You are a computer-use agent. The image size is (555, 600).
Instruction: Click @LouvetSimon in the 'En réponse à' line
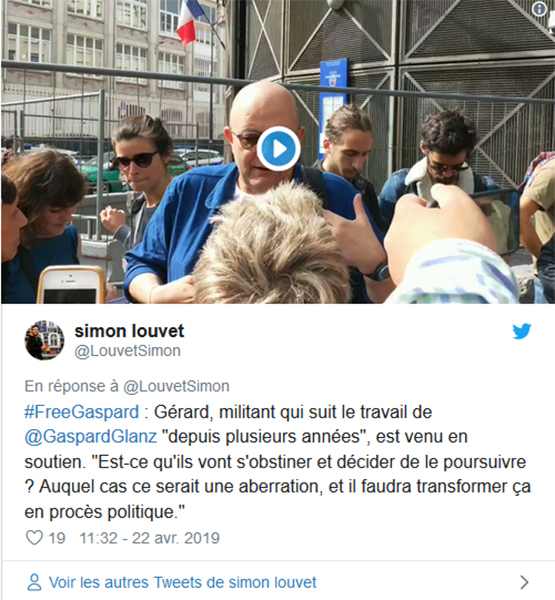[176, 386]
